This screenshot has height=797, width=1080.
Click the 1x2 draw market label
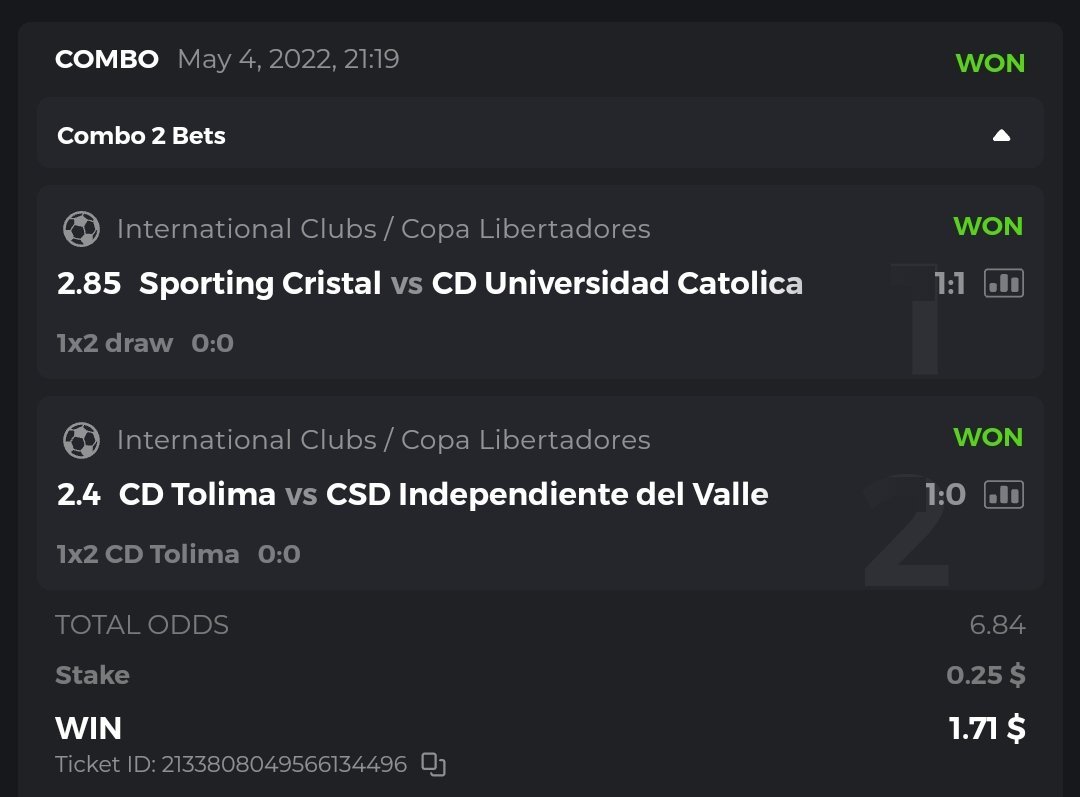coord(114,344)
